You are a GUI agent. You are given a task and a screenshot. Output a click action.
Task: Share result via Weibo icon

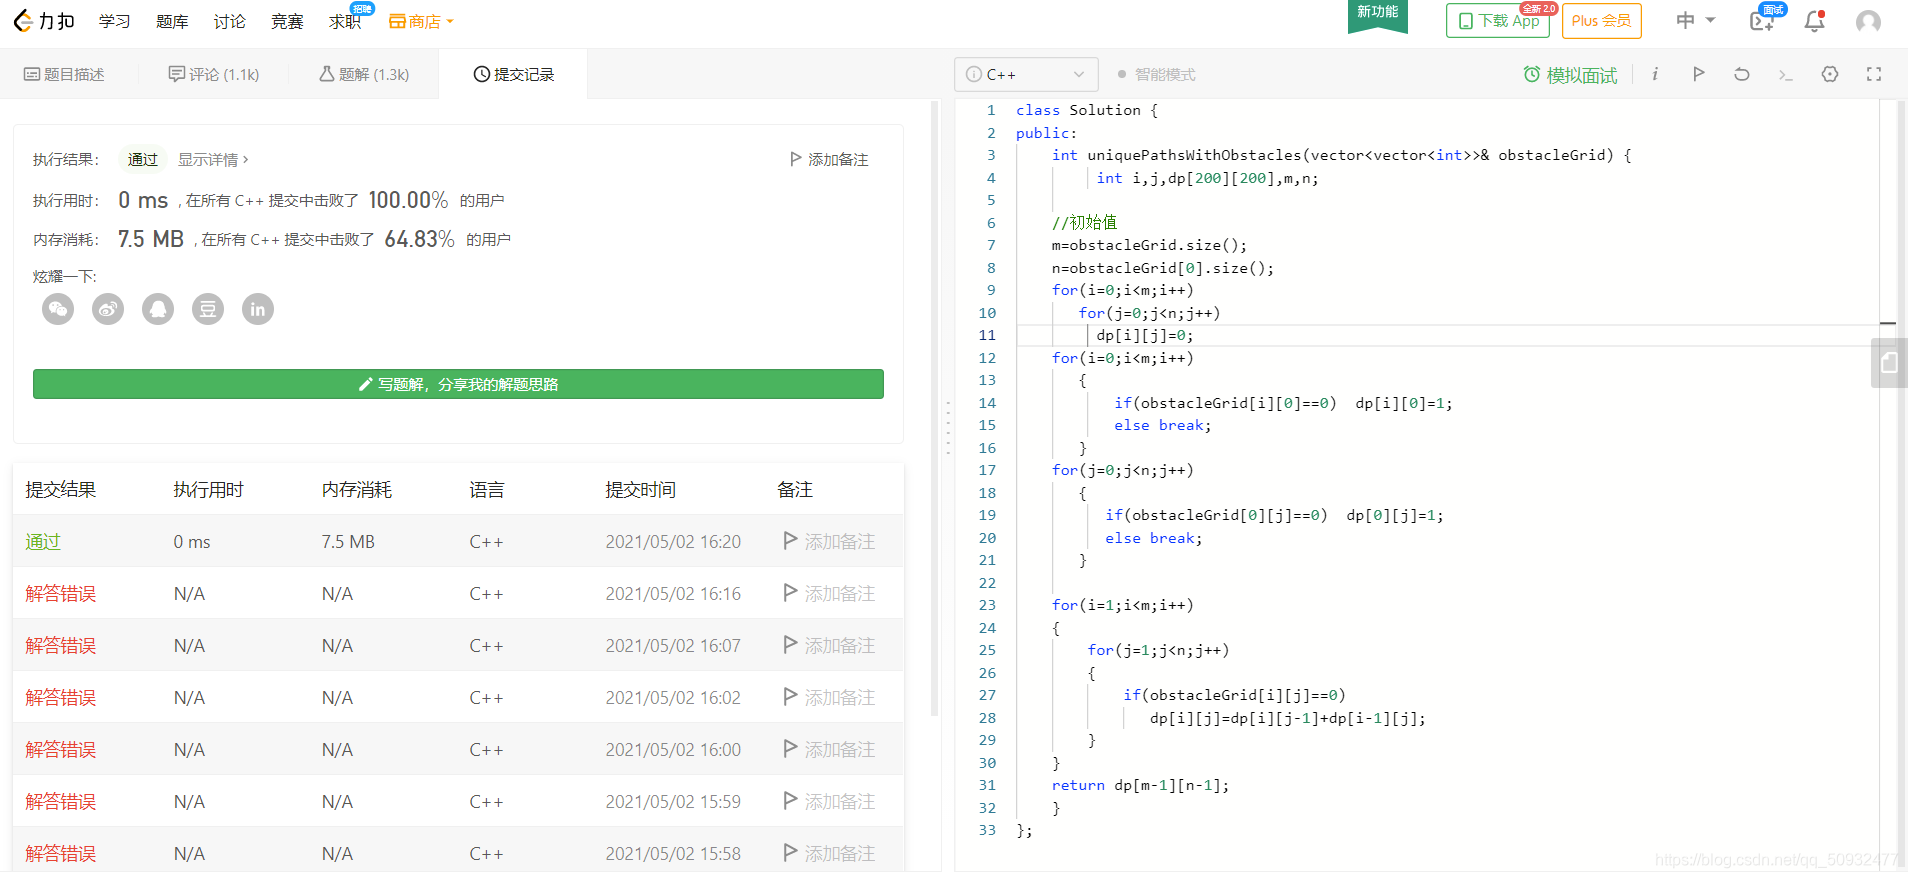click(x=108, y=309)
